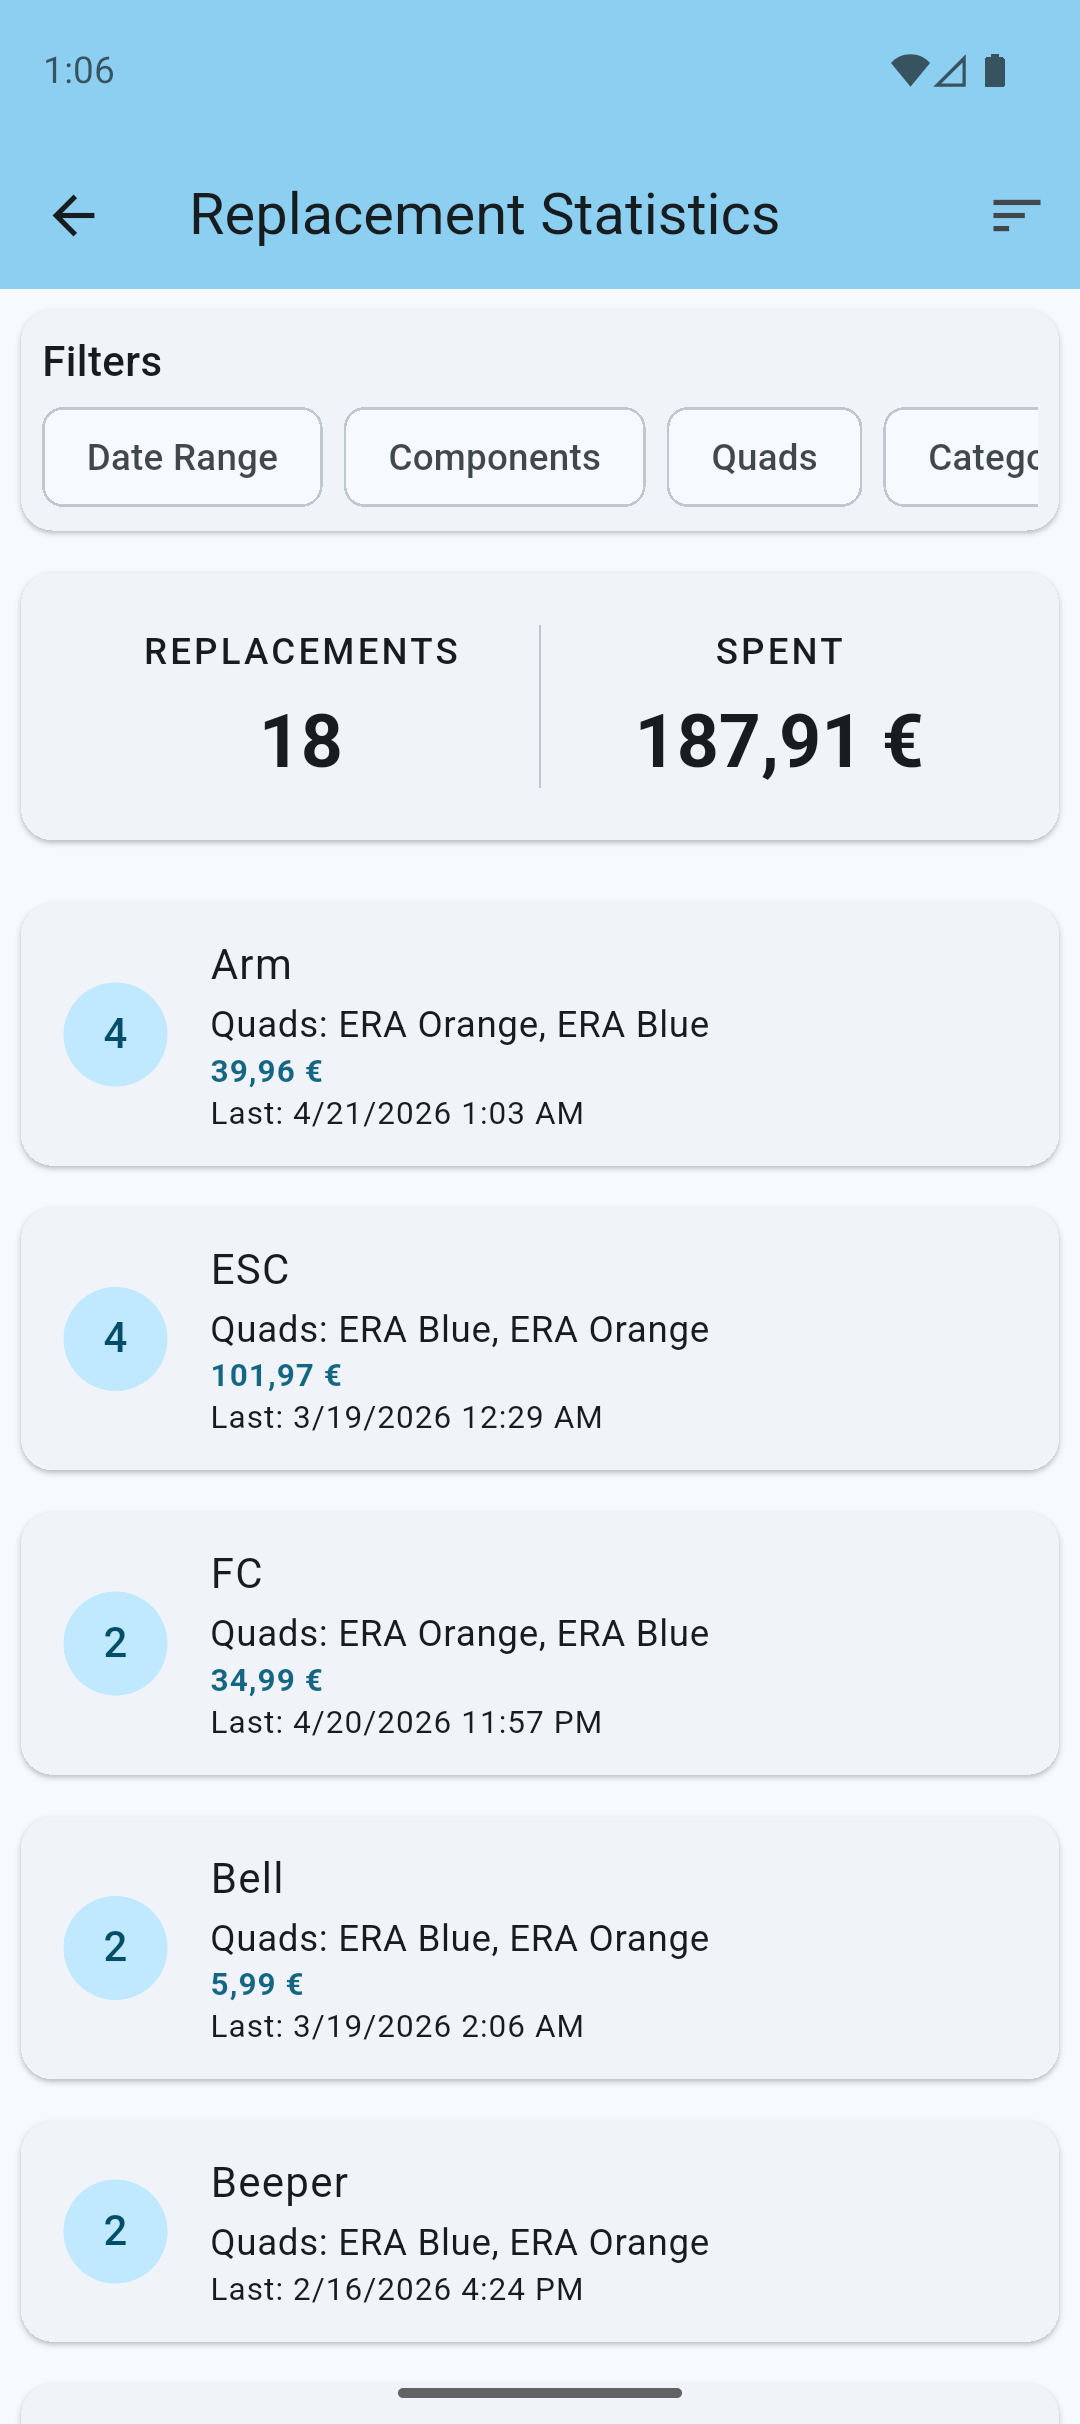Navigate back using the arrow icon

tap(73, 215)
